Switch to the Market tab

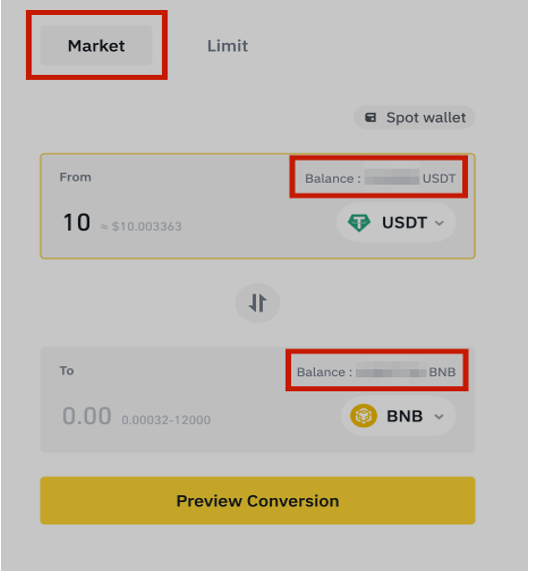click(96, 46)
